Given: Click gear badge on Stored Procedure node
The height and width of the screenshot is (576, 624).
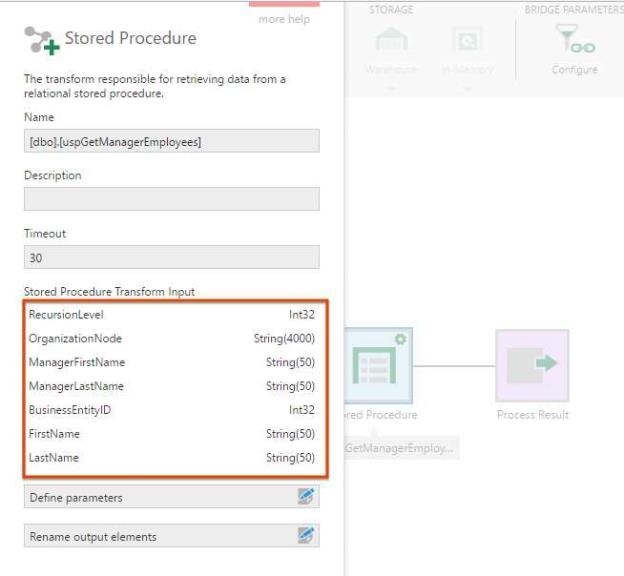Looking at the screenshot, I should point(400,340).
